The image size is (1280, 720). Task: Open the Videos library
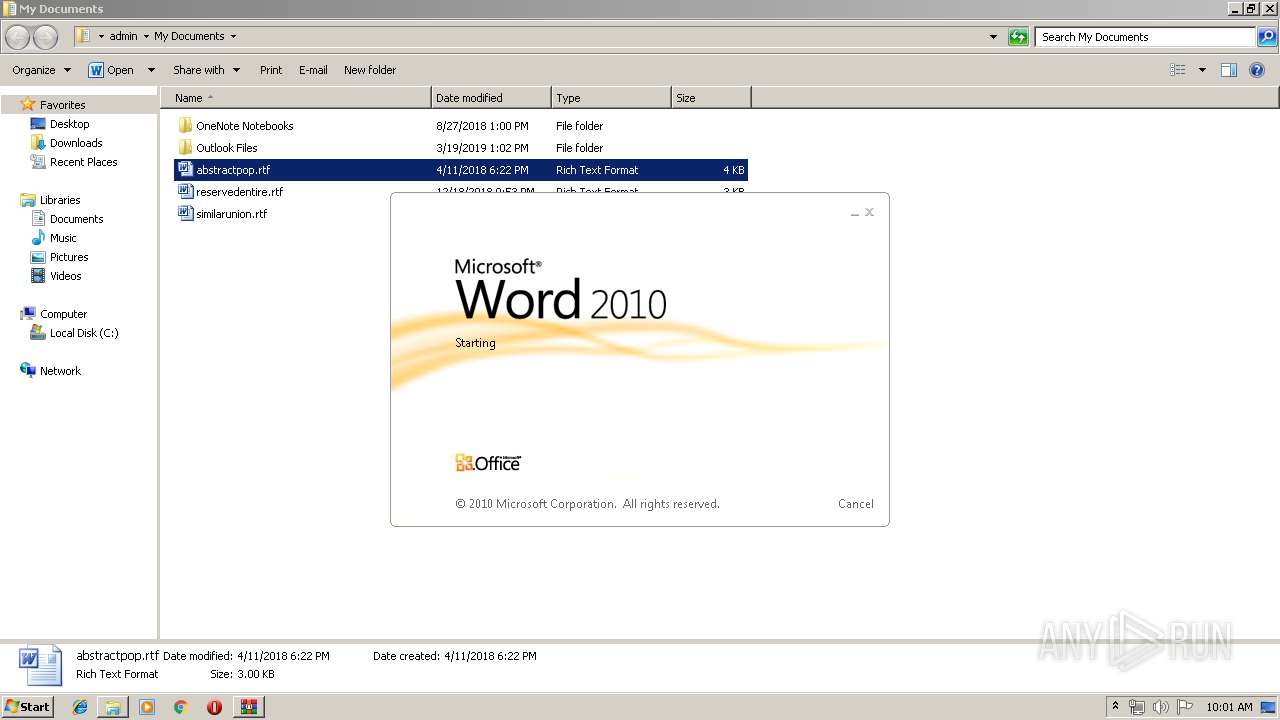[65, 276]
